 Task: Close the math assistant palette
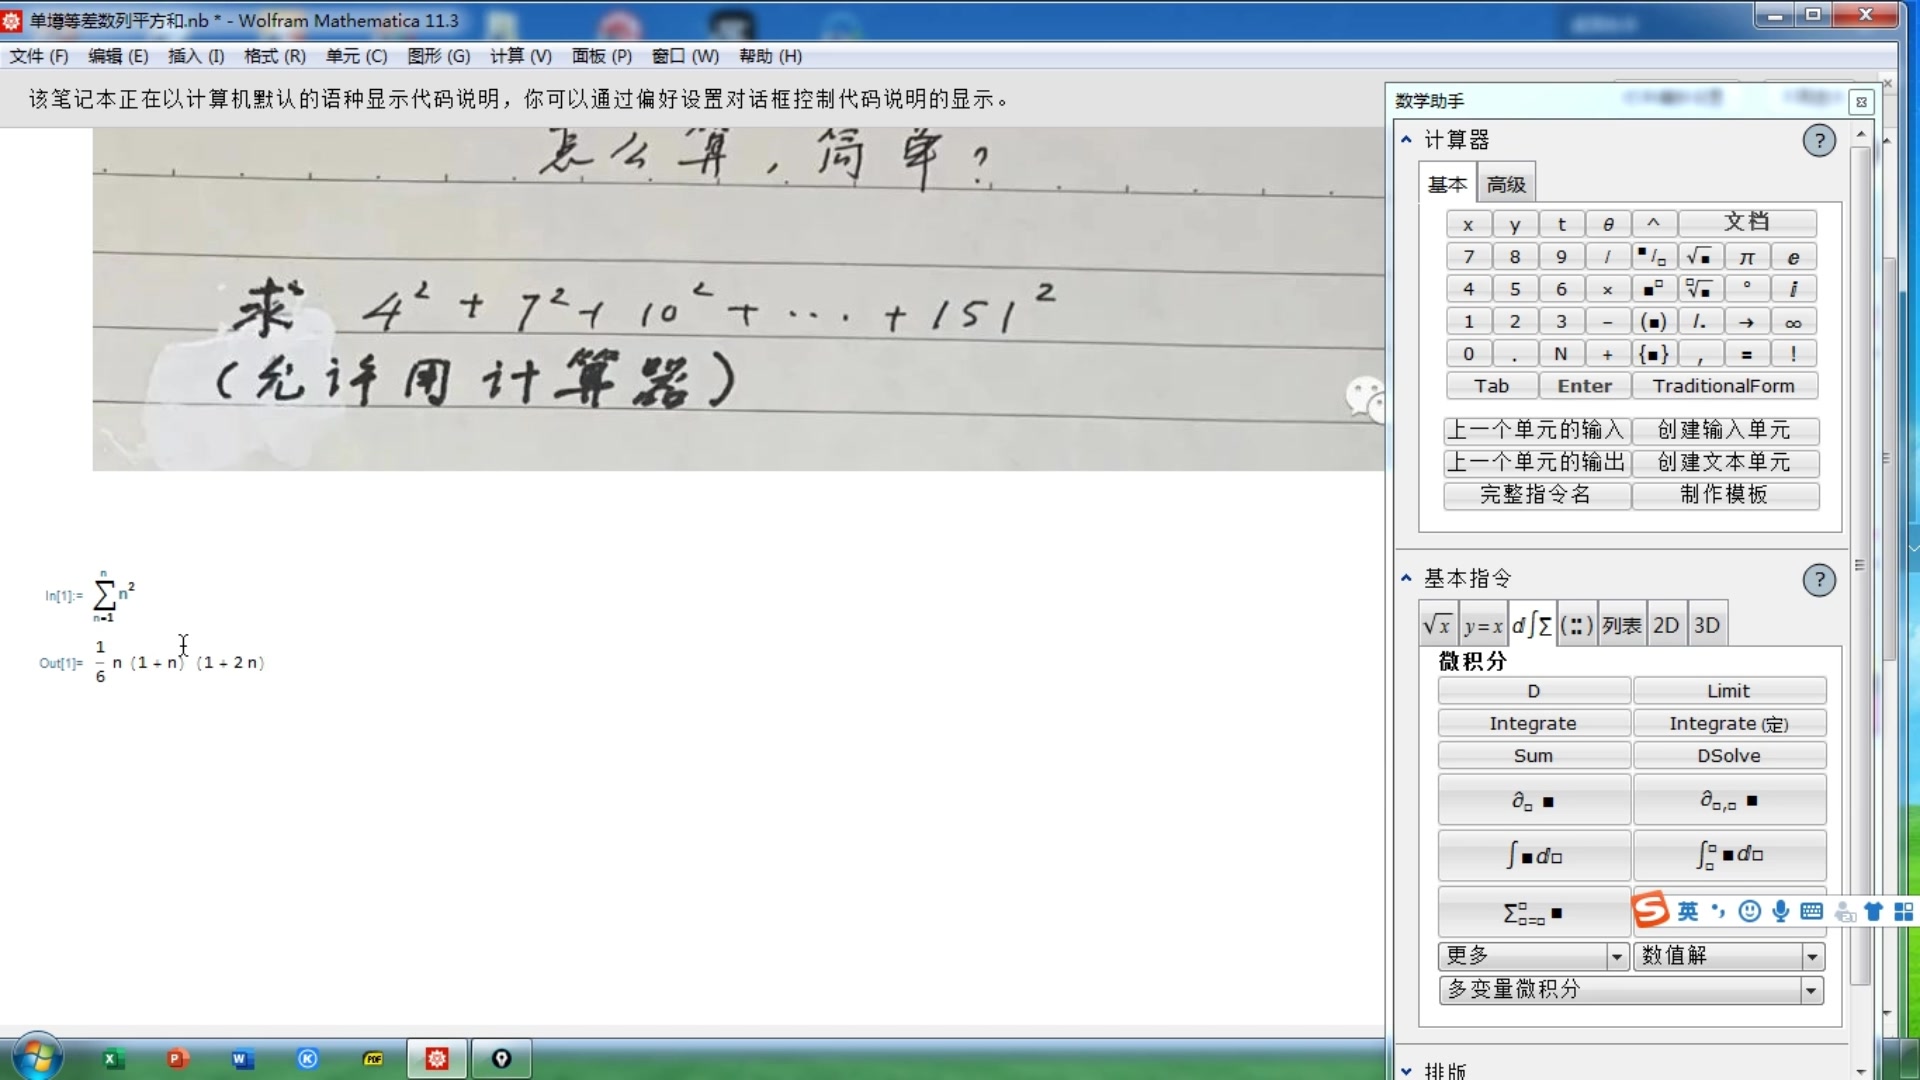click(1861, 102)
